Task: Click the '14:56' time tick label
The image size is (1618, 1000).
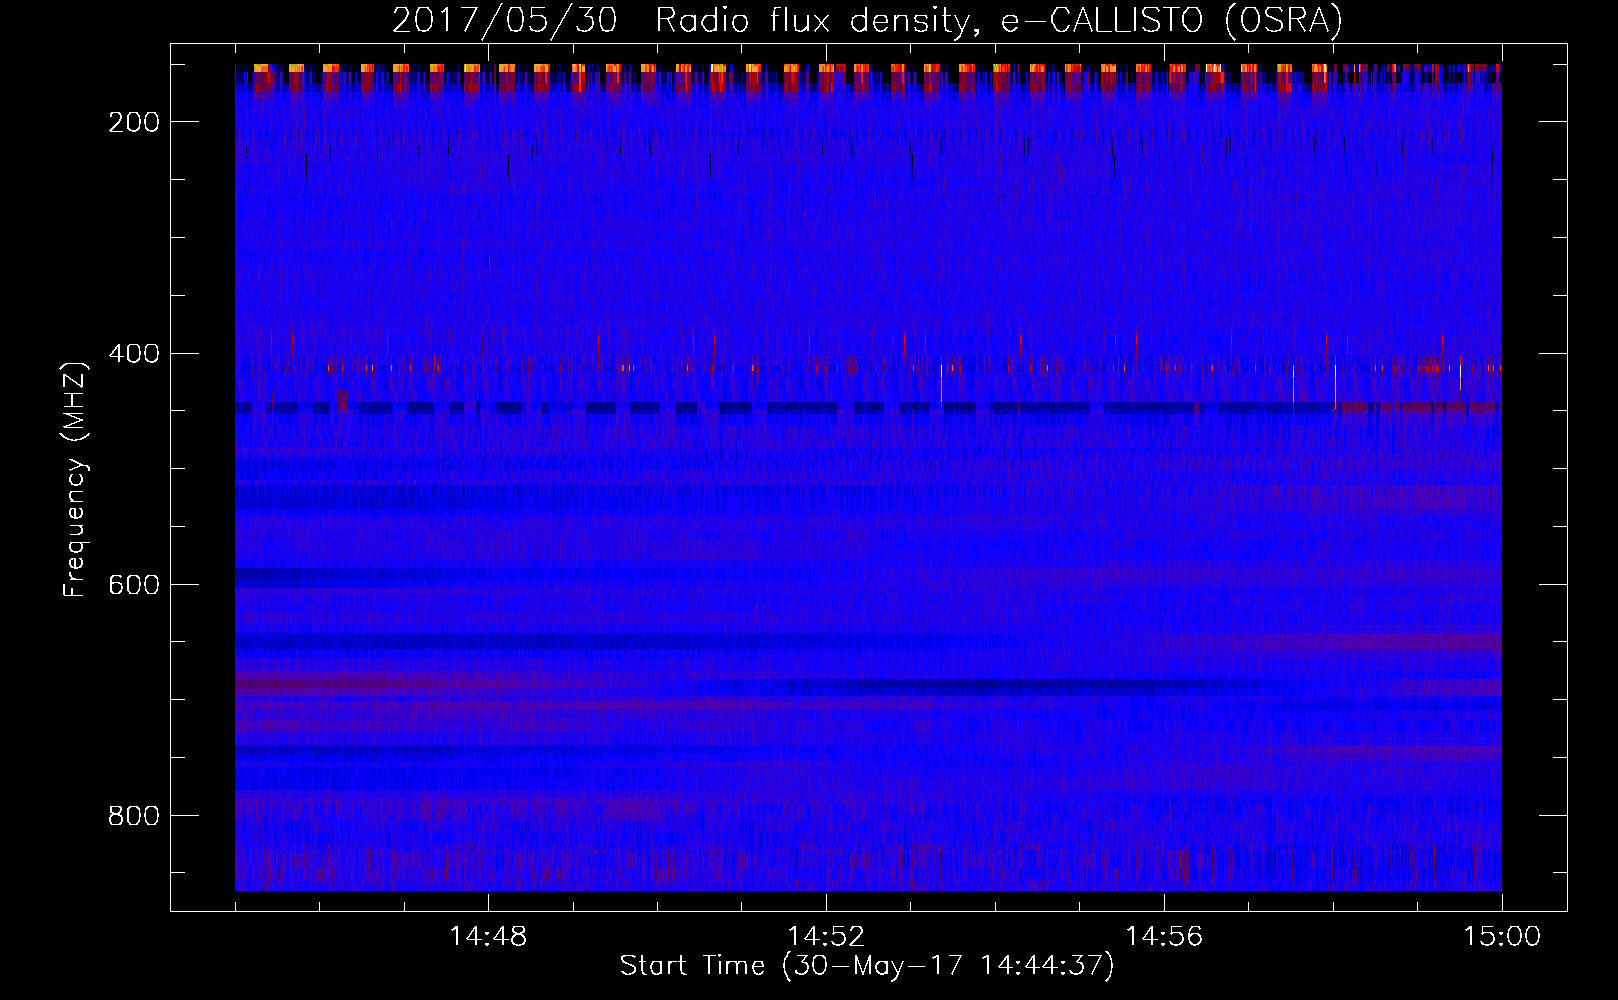Action: click(1164, 937)
